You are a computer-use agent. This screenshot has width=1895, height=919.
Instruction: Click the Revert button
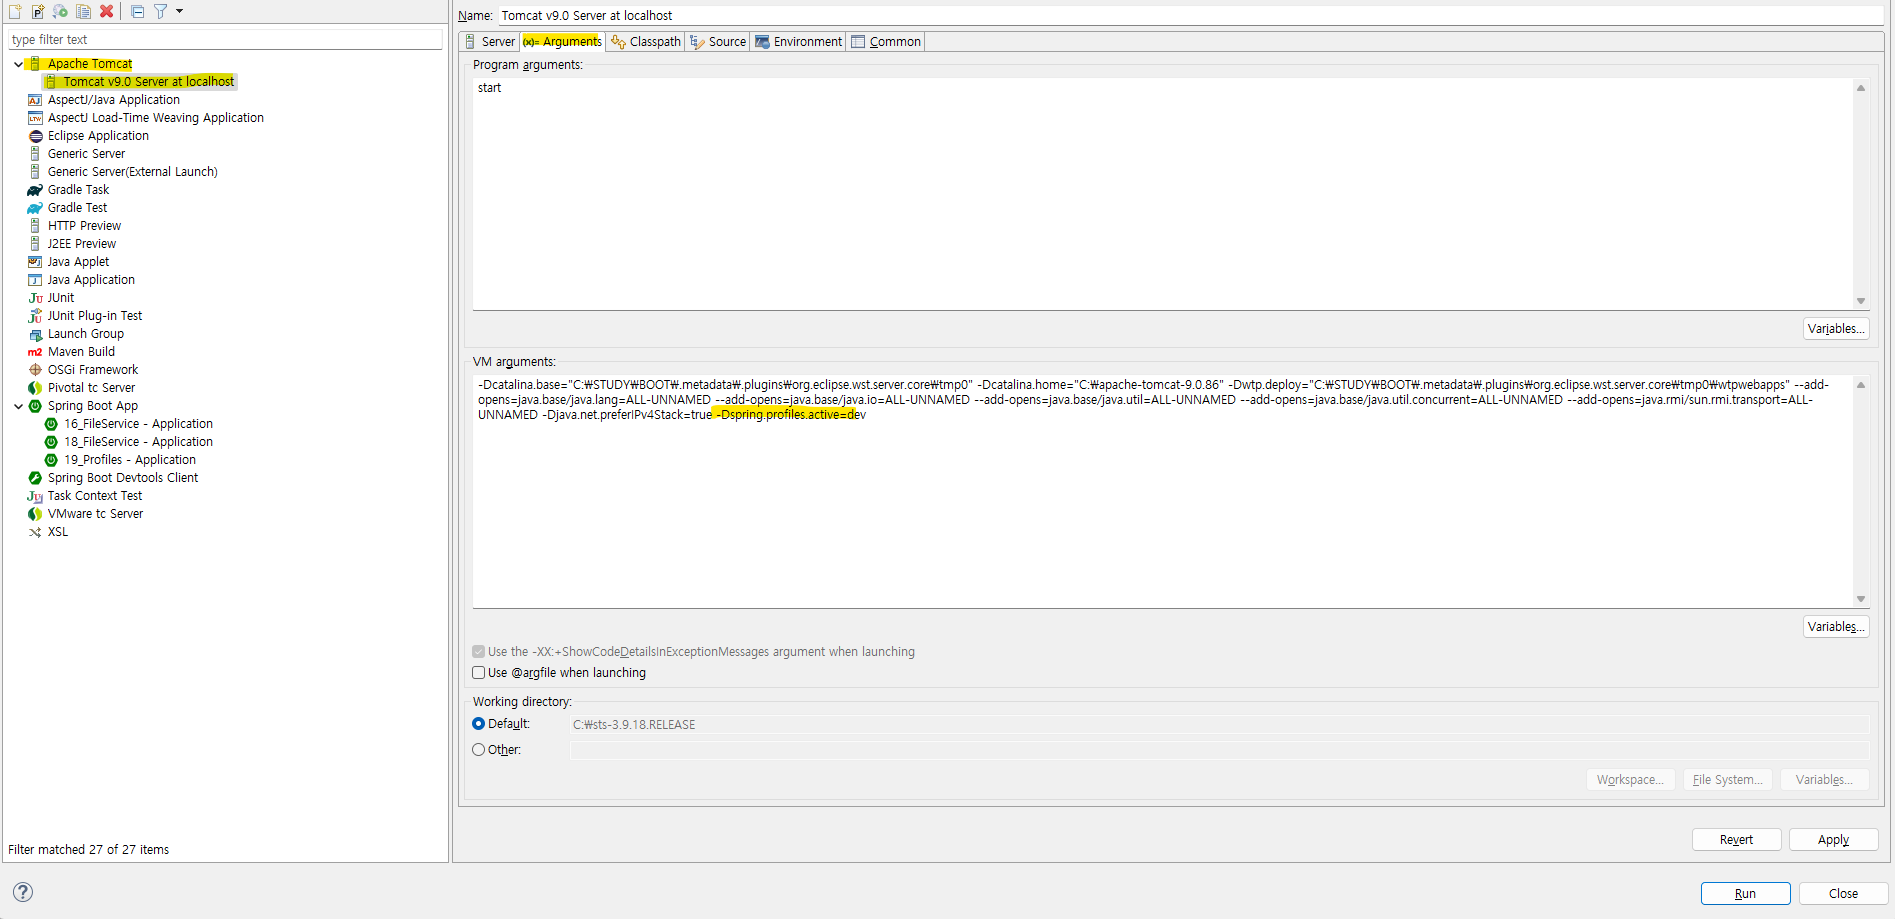(1736, 840)
